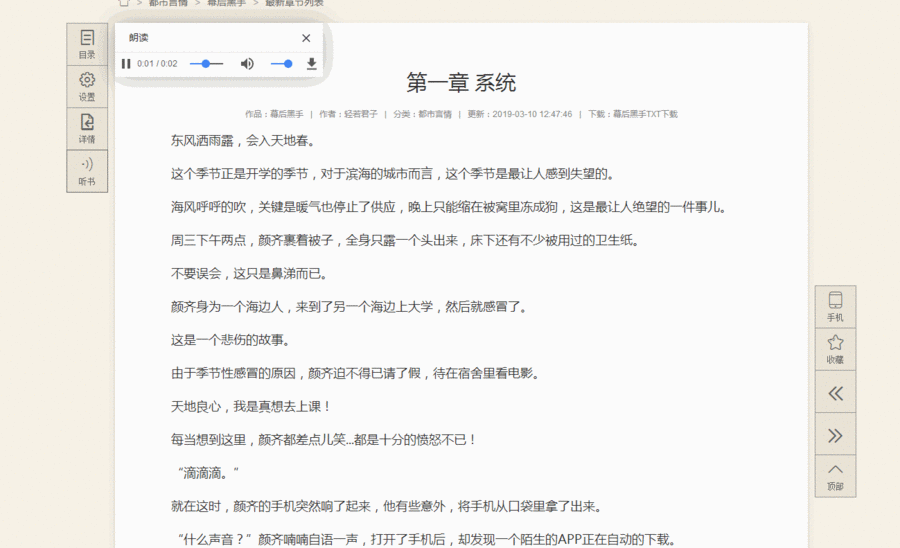Viewport: 900px width, 548px height.
Task: Adjust the volume slider
Action: pyautogui.click(x=281, y=64)
